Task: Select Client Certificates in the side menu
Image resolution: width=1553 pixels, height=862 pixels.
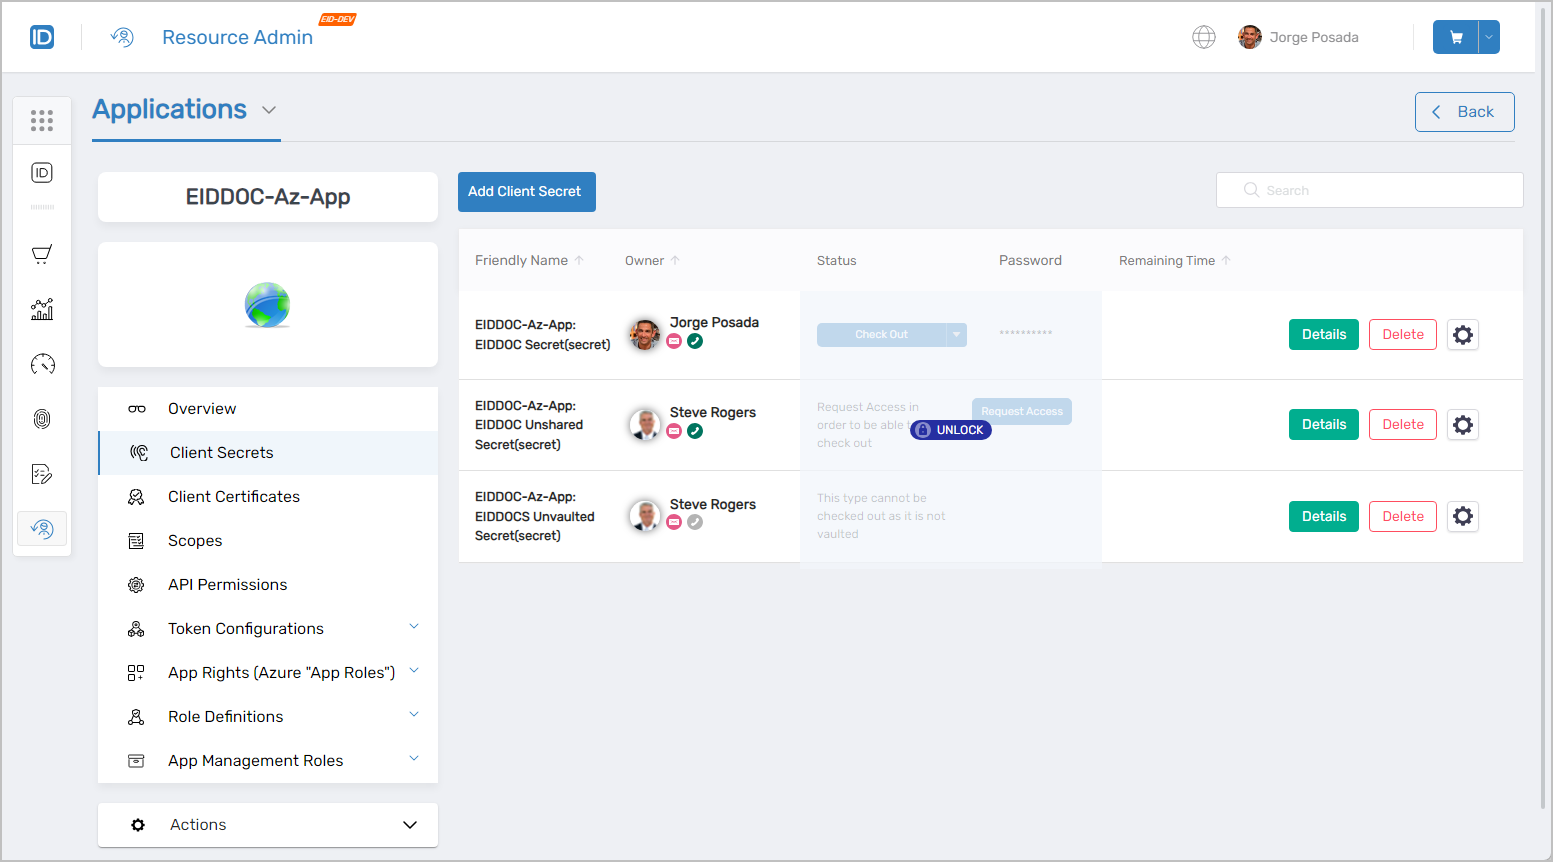Action: click(233, 497)
